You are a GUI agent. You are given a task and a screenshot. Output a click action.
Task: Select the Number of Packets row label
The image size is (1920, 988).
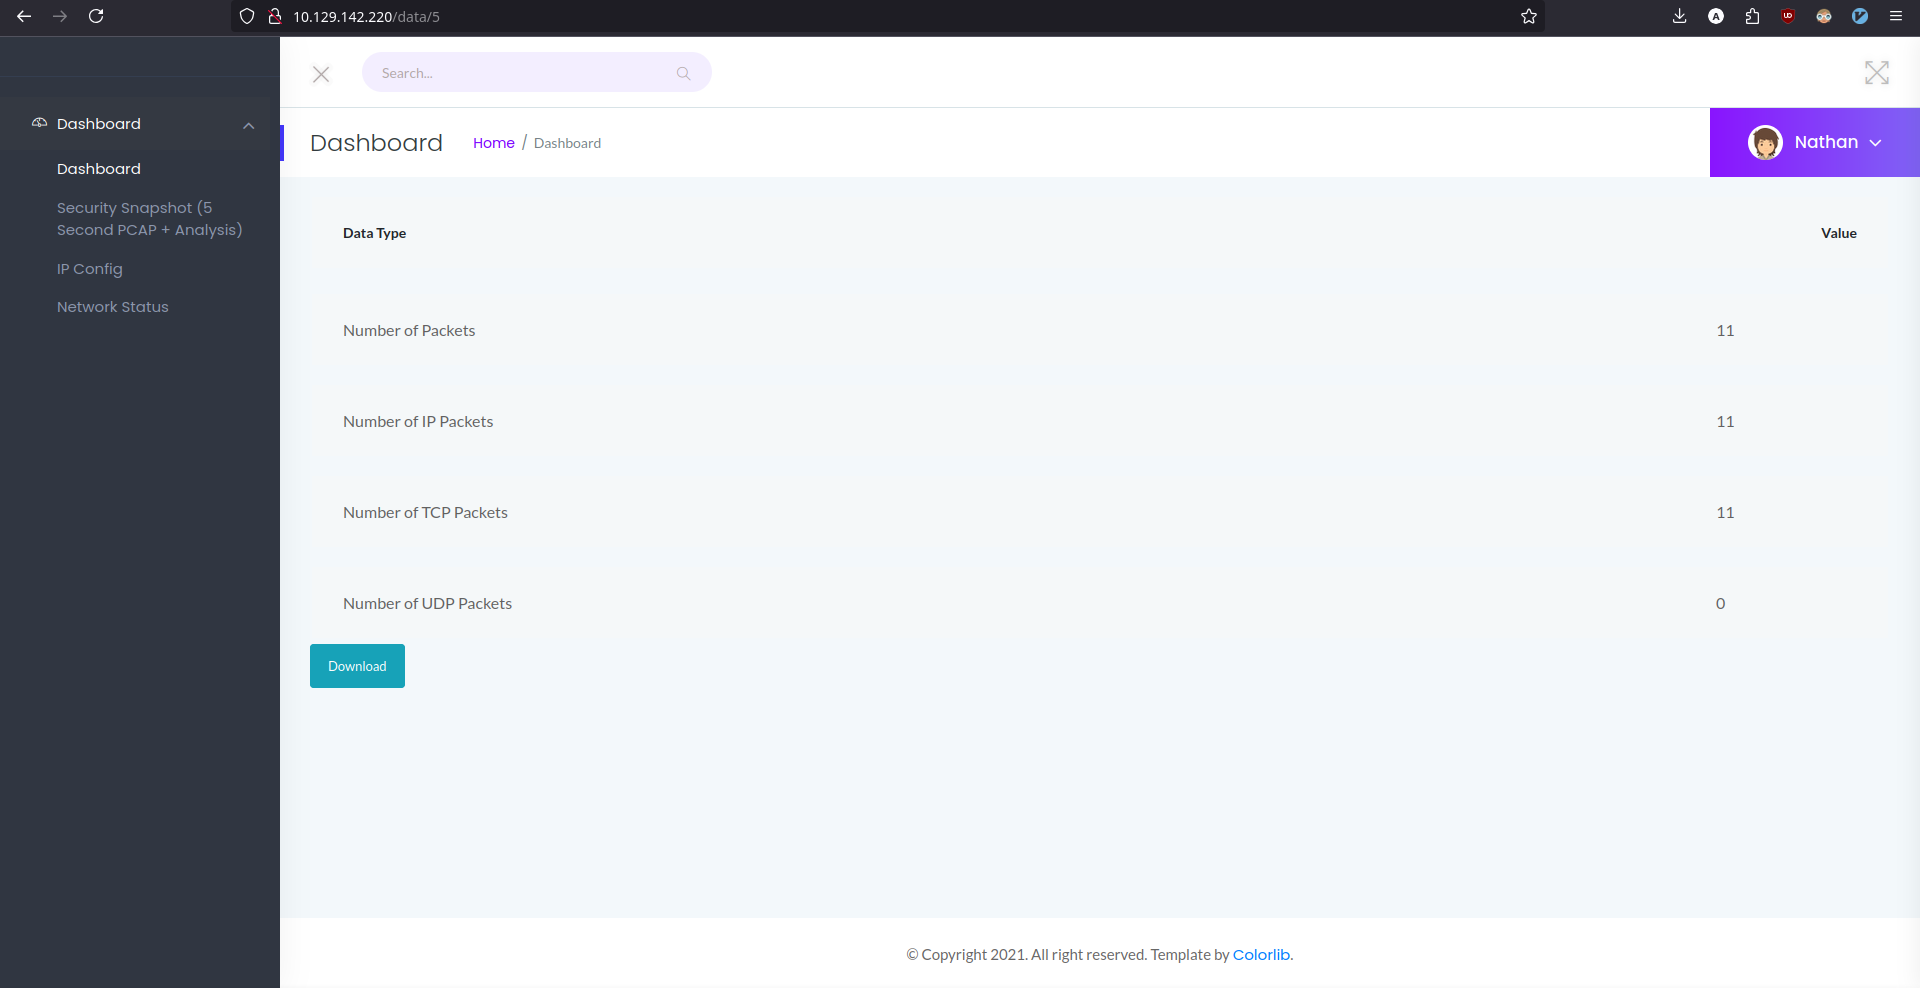[x=409, y=331]
